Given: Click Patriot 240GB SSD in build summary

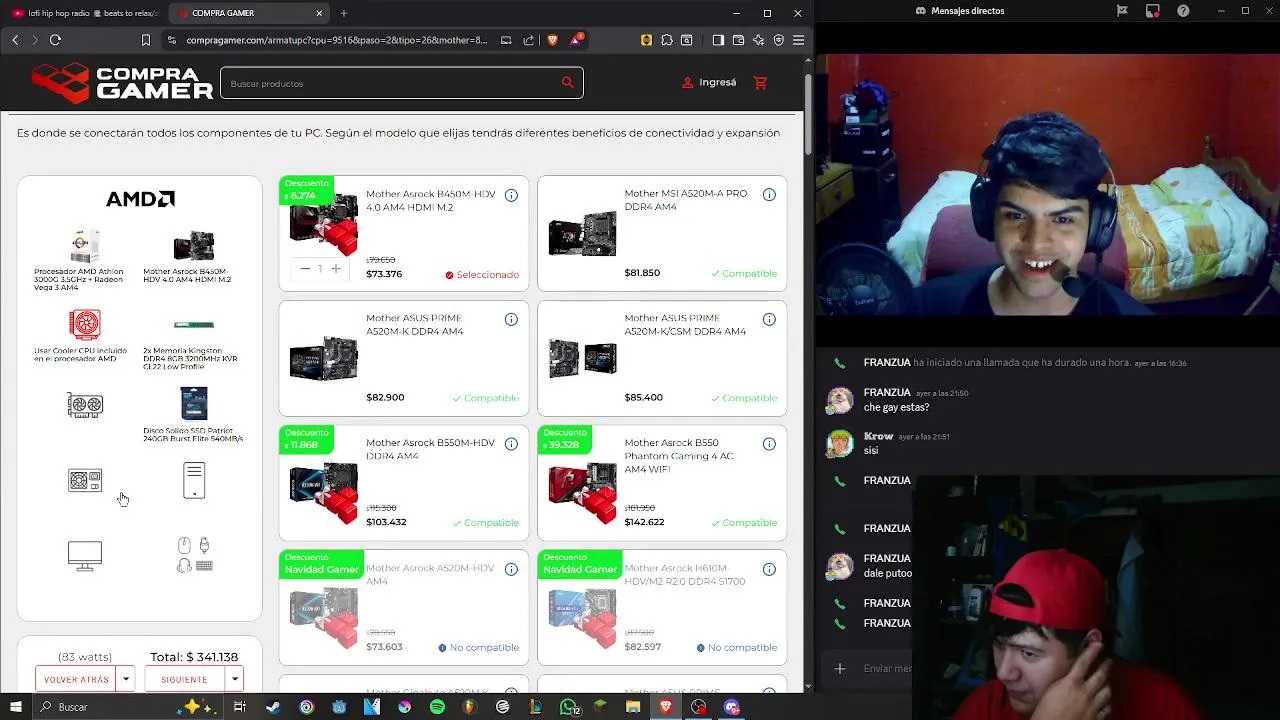Looking at the screenshot, I should click(x=194, y=415).
